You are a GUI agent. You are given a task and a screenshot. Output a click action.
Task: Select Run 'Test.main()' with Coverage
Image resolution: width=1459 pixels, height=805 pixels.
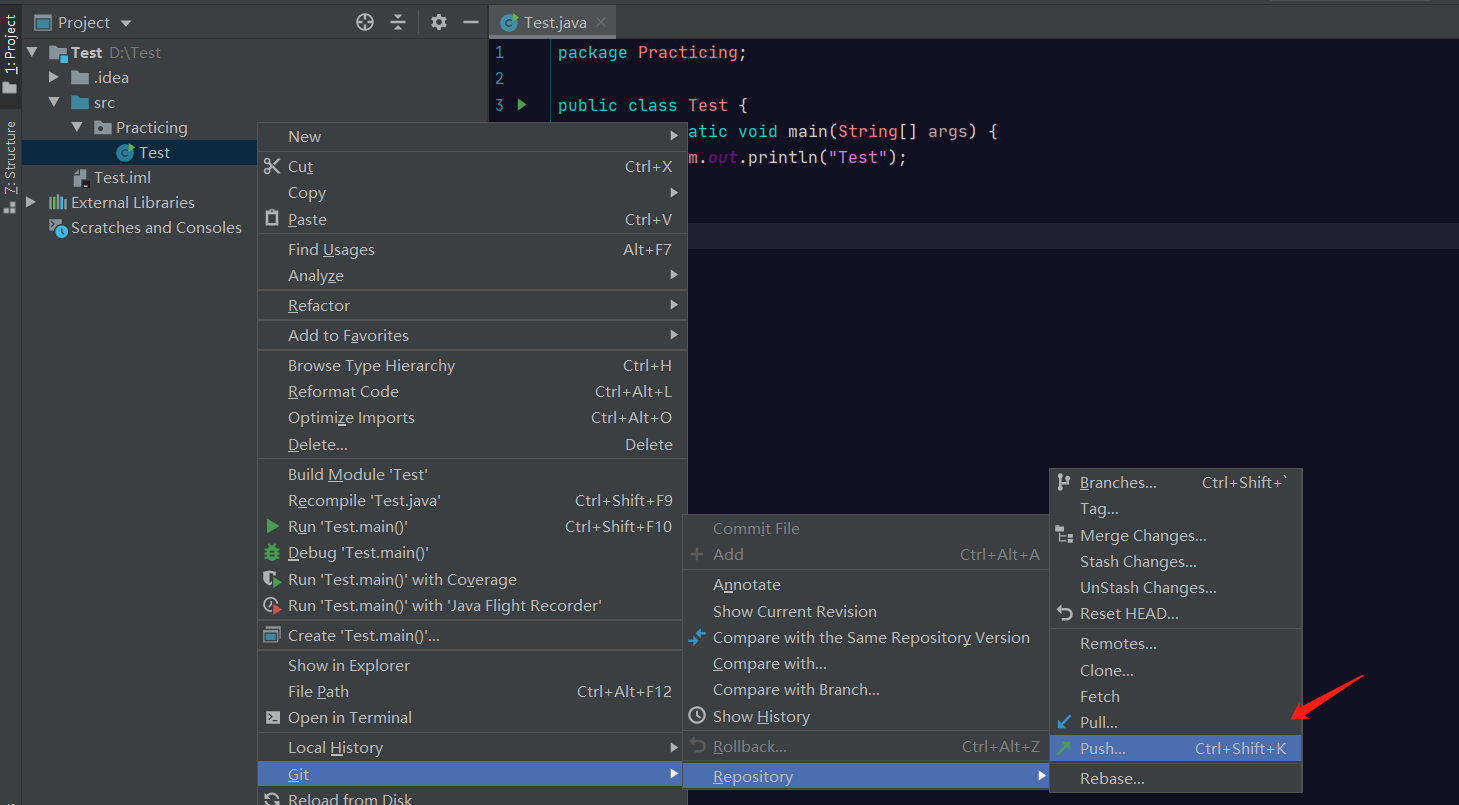pos(472,579)
